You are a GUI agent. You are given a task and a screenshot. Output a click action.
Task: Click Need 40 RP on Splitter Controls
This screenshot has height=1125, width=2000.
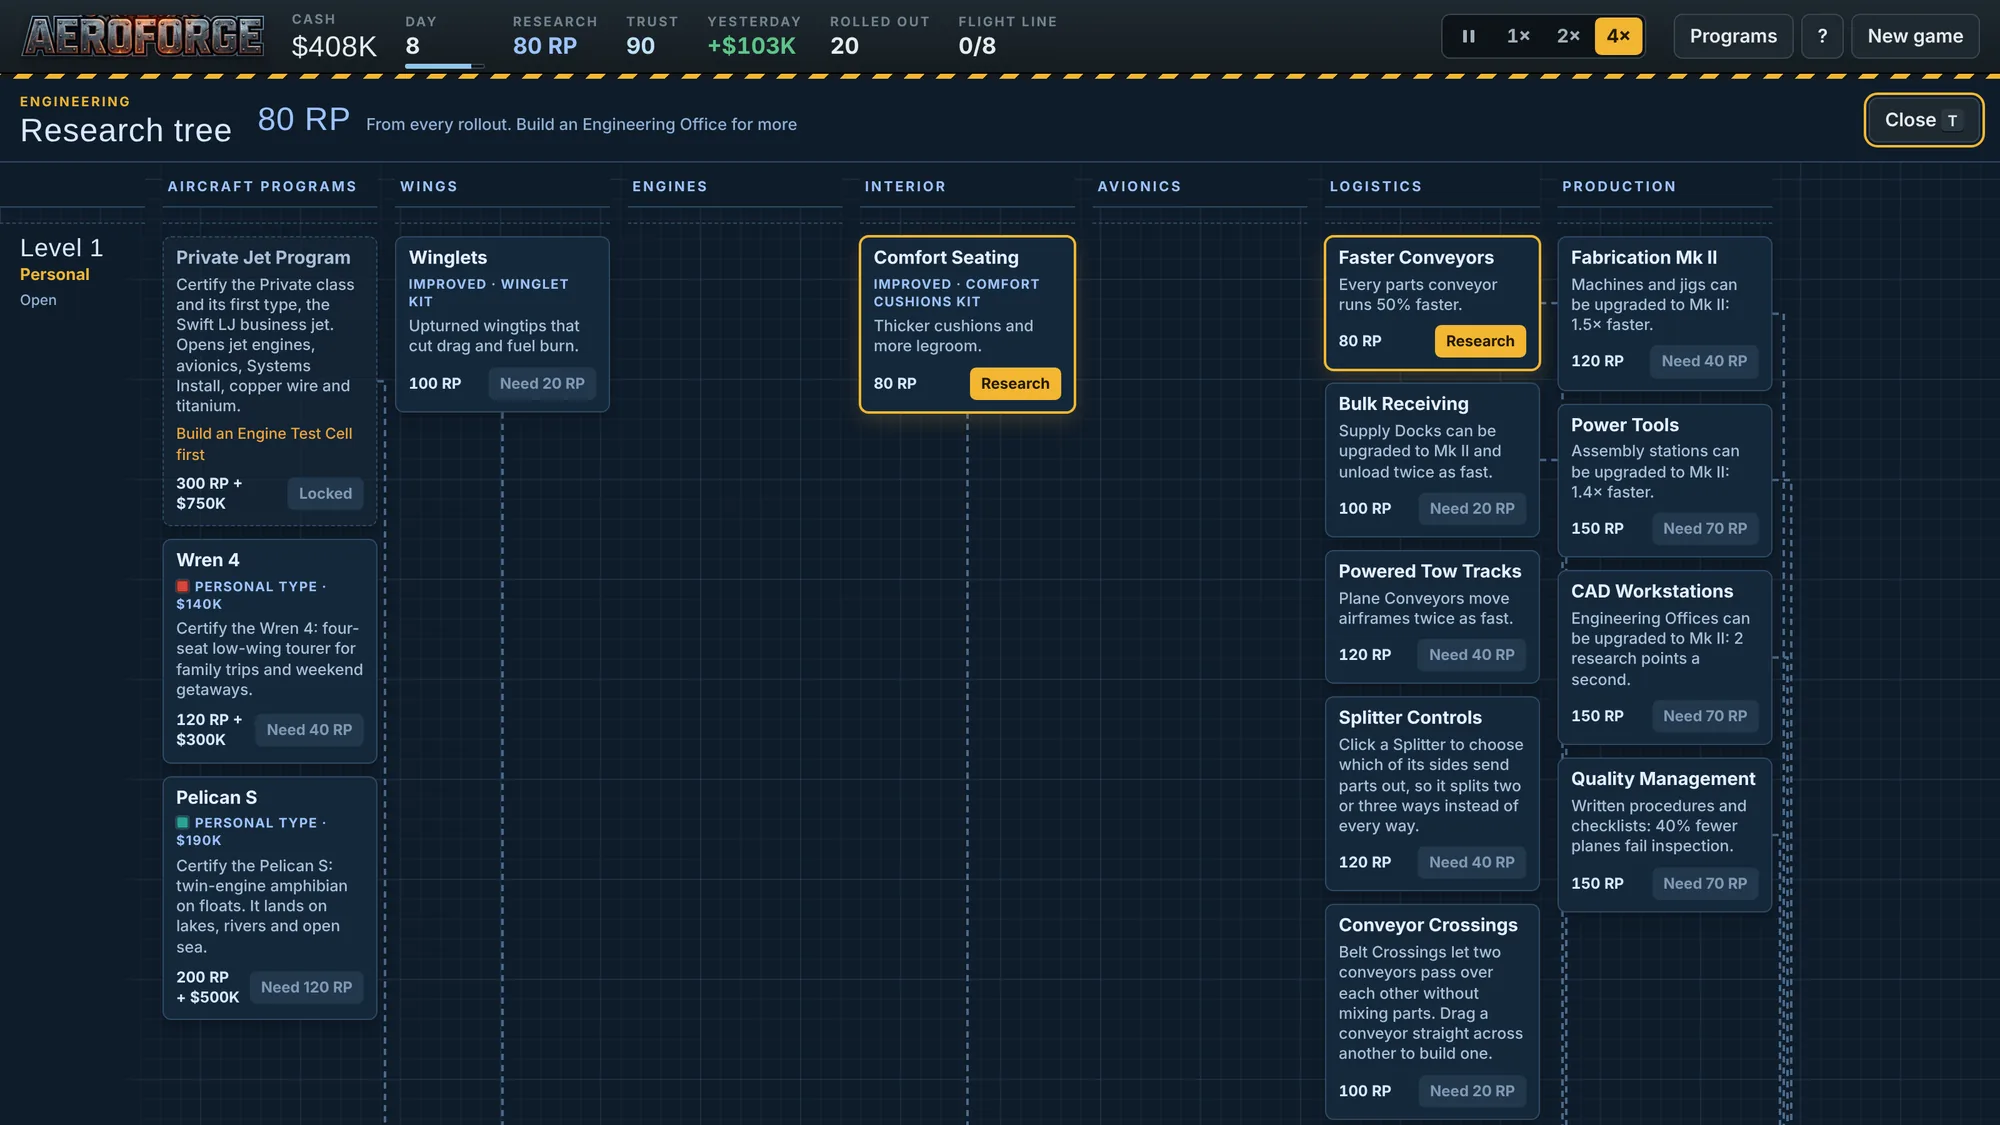coord(1471,862)
